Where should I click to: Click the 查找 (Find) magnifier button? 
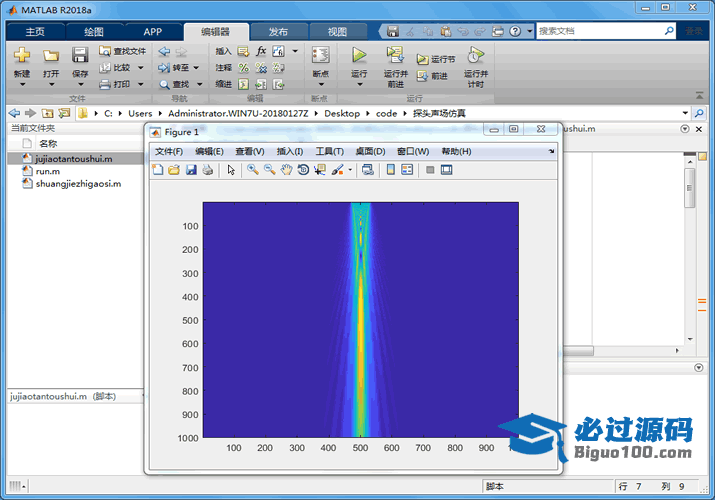point(174,84)
